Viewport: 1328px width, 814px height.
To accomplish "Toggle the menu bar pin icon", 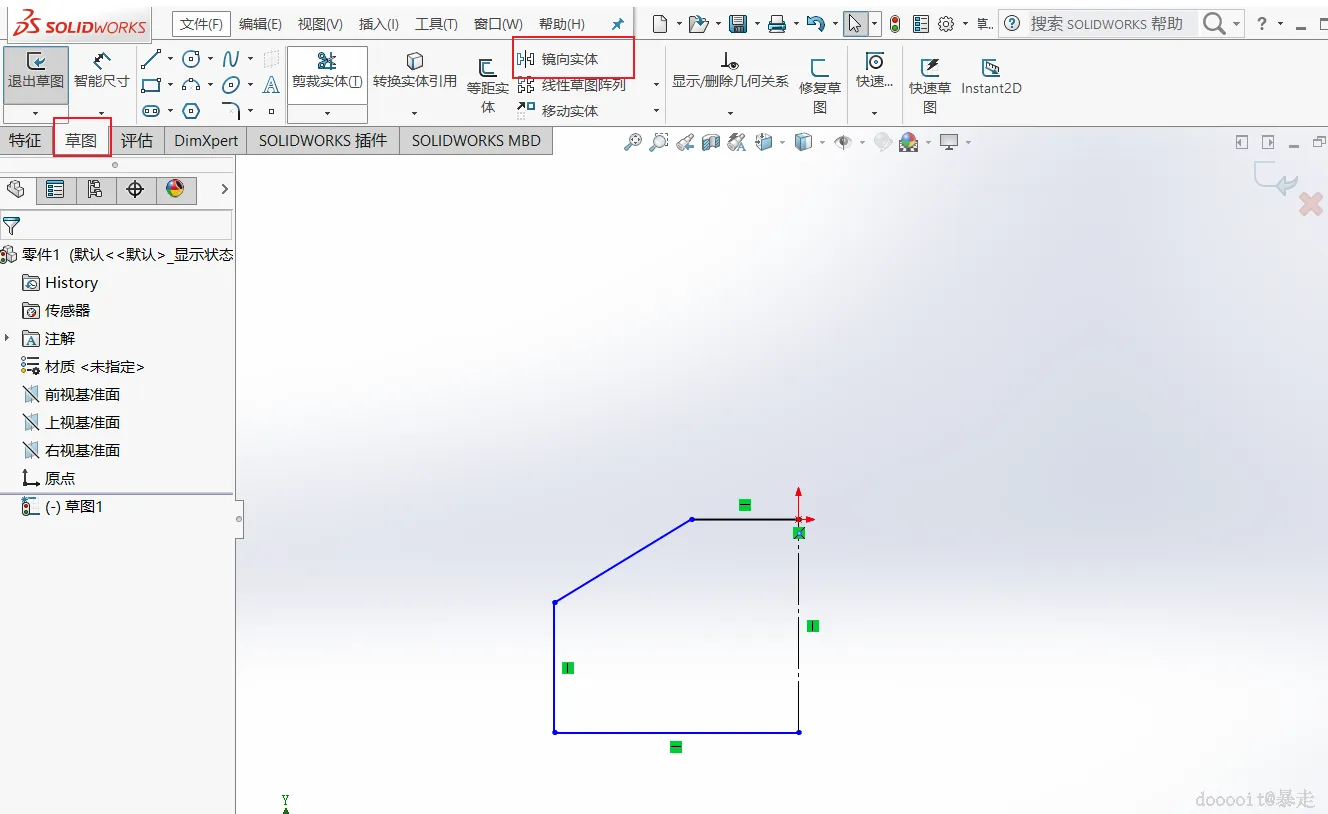I will click(x=617, y=24).
